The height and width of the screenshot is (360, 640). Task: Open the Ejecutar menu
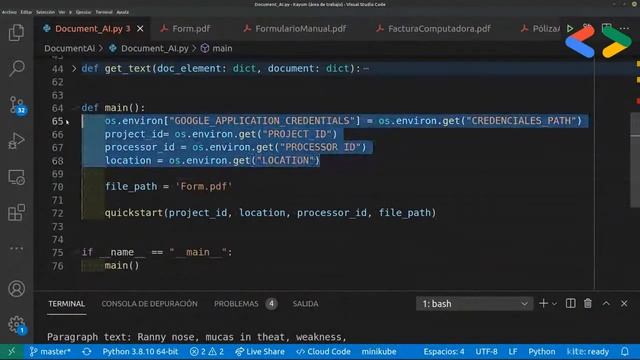click(x=83, y=12)
